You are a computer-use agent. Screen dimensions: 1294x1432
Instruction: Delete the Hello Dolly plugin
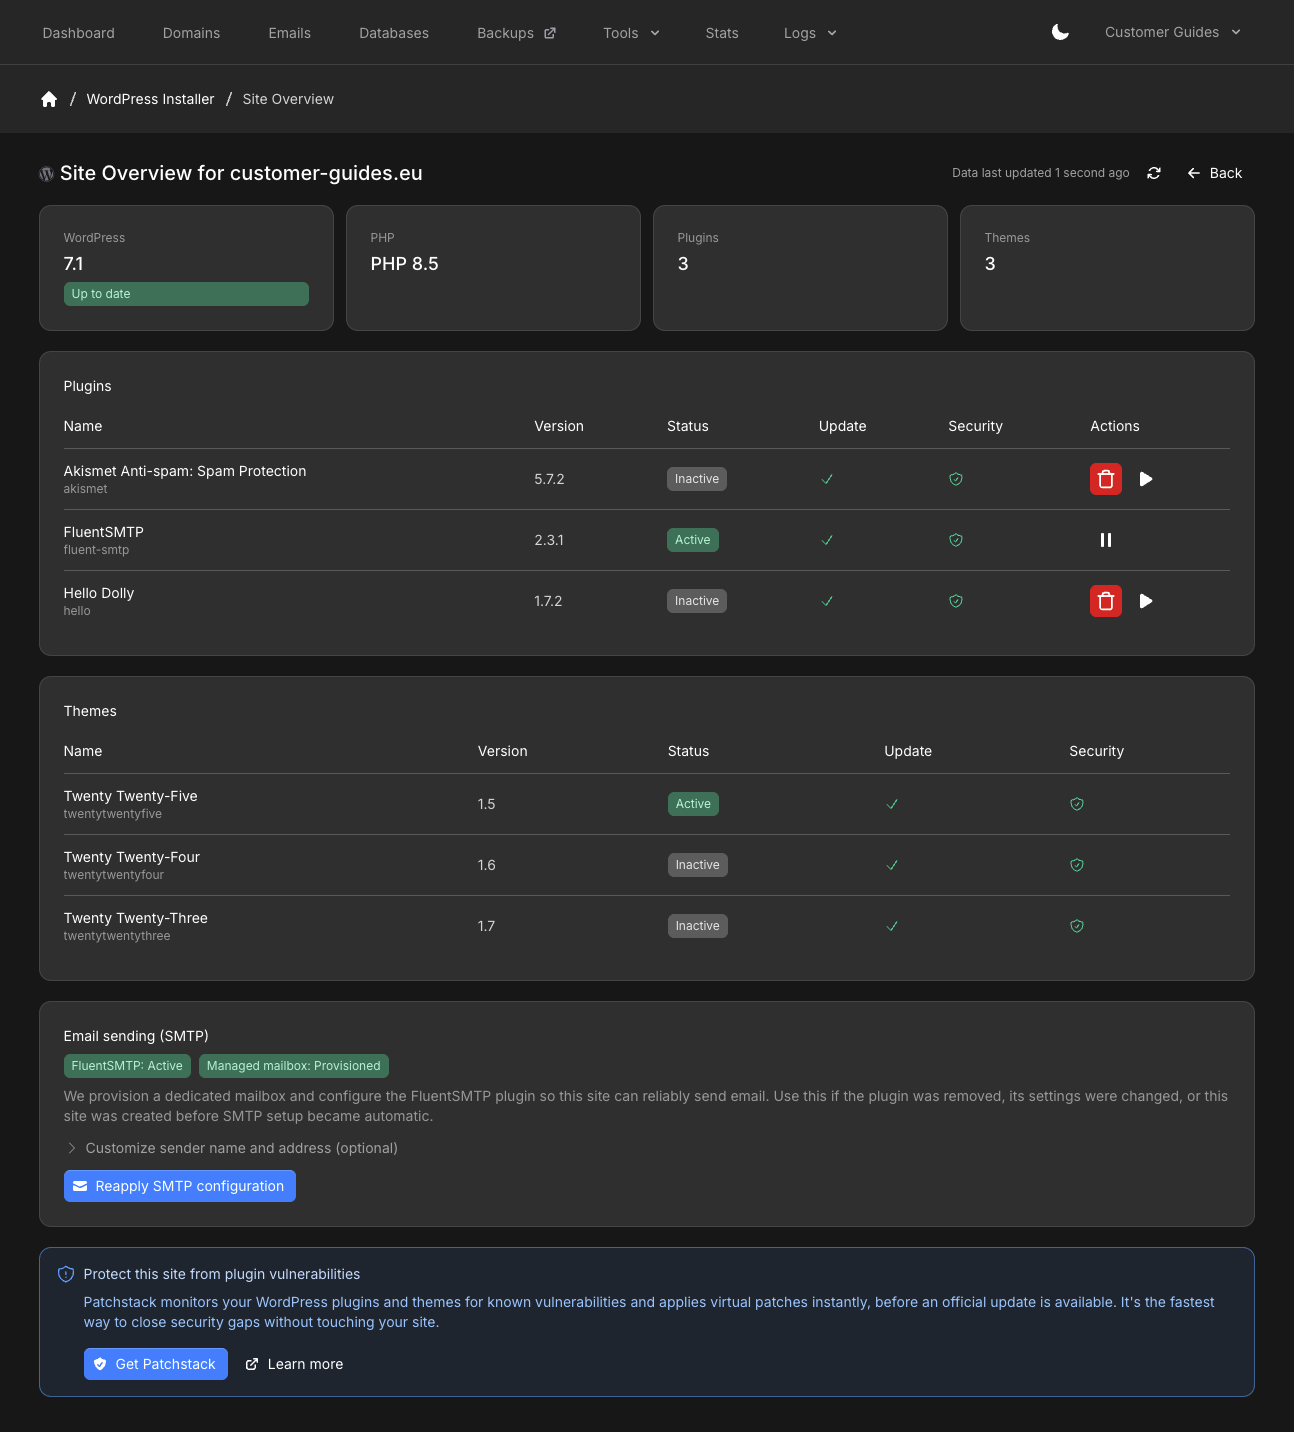1106,601
